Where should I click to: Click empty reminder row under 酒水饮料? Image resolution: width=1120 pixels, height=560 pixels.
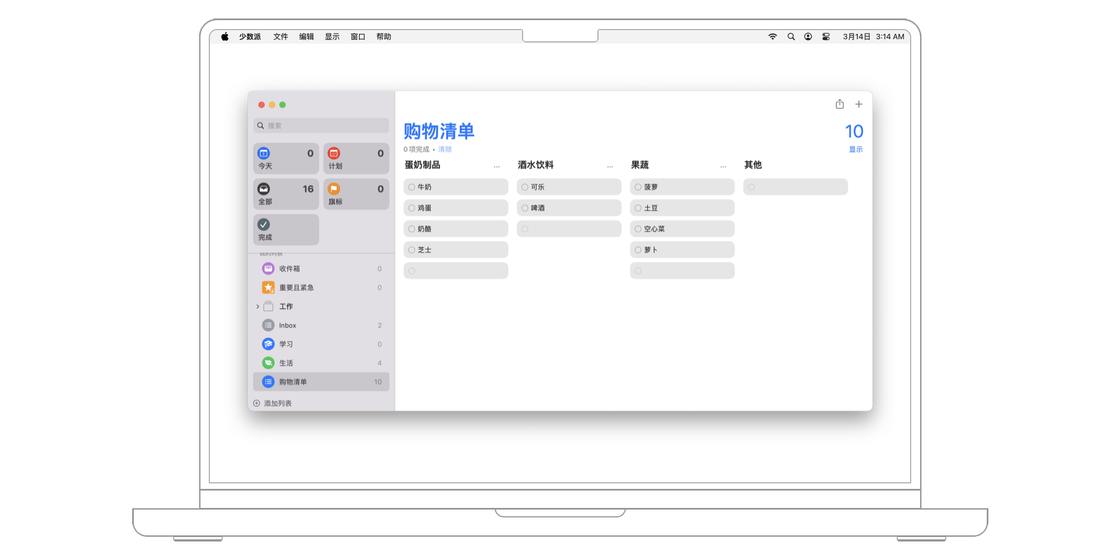(569, 229)
